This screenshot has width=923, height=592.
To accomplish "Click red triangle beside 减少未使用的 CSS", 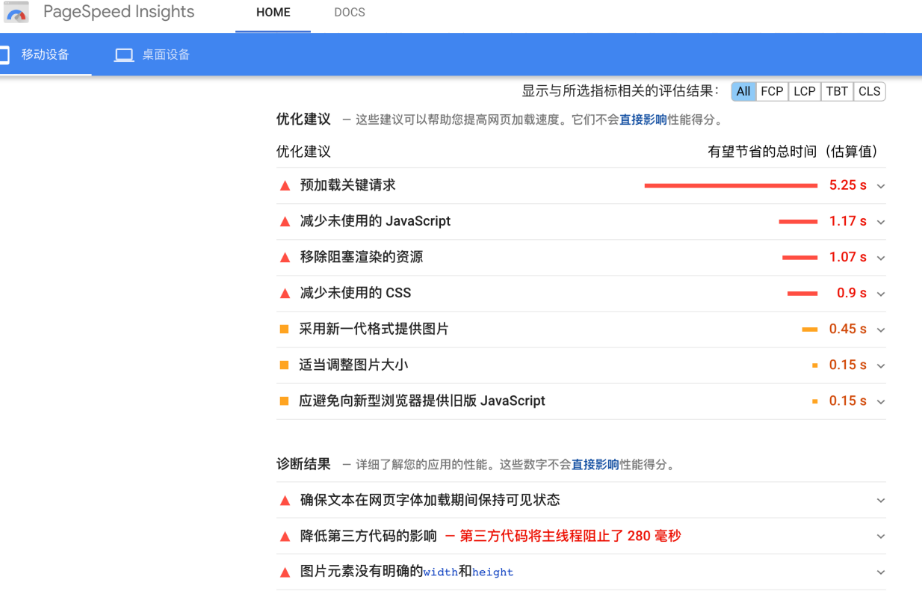I will (285, 294).
